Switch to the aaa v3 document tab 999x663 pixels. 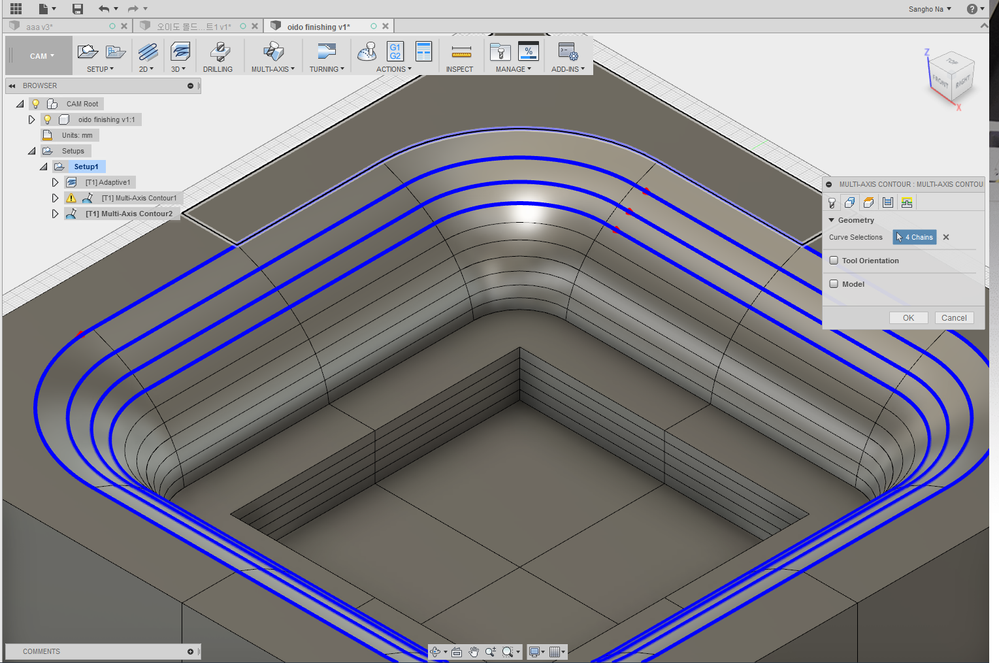(x=40, y=27)
